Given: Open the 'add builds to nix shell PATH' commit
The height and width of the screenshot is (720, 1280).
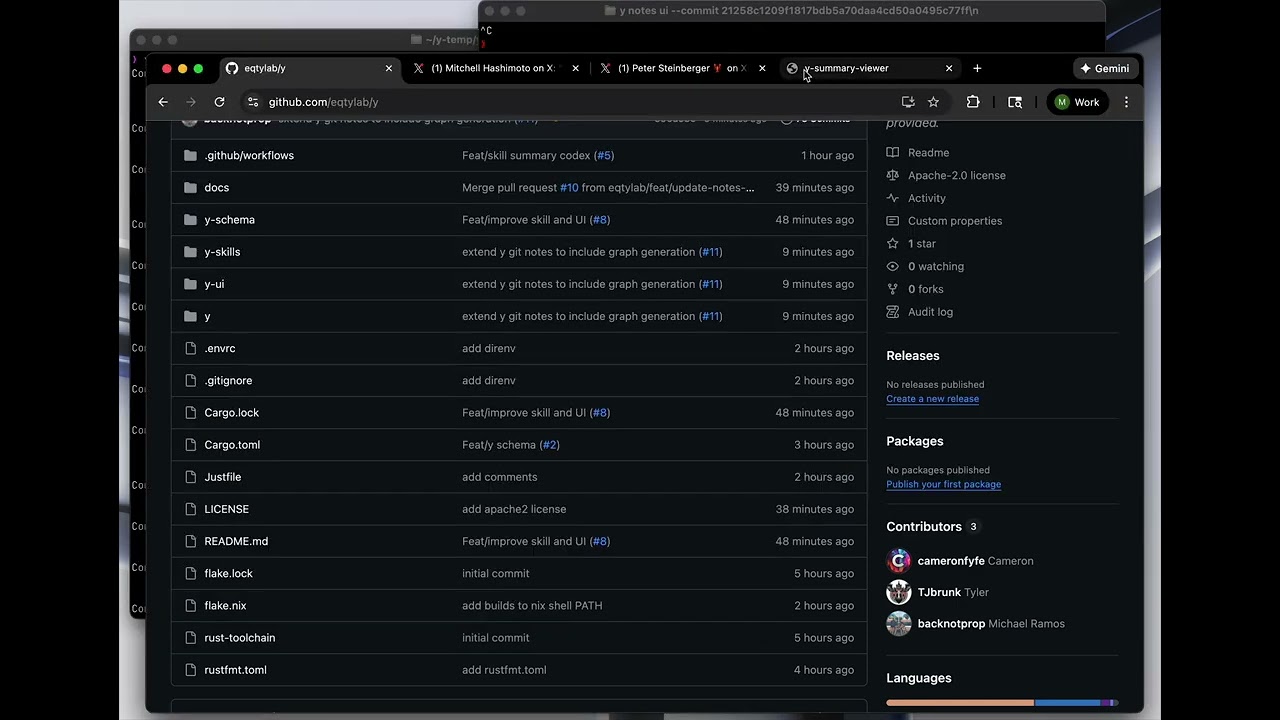Looking at the screenshot, I should (532, 606).
